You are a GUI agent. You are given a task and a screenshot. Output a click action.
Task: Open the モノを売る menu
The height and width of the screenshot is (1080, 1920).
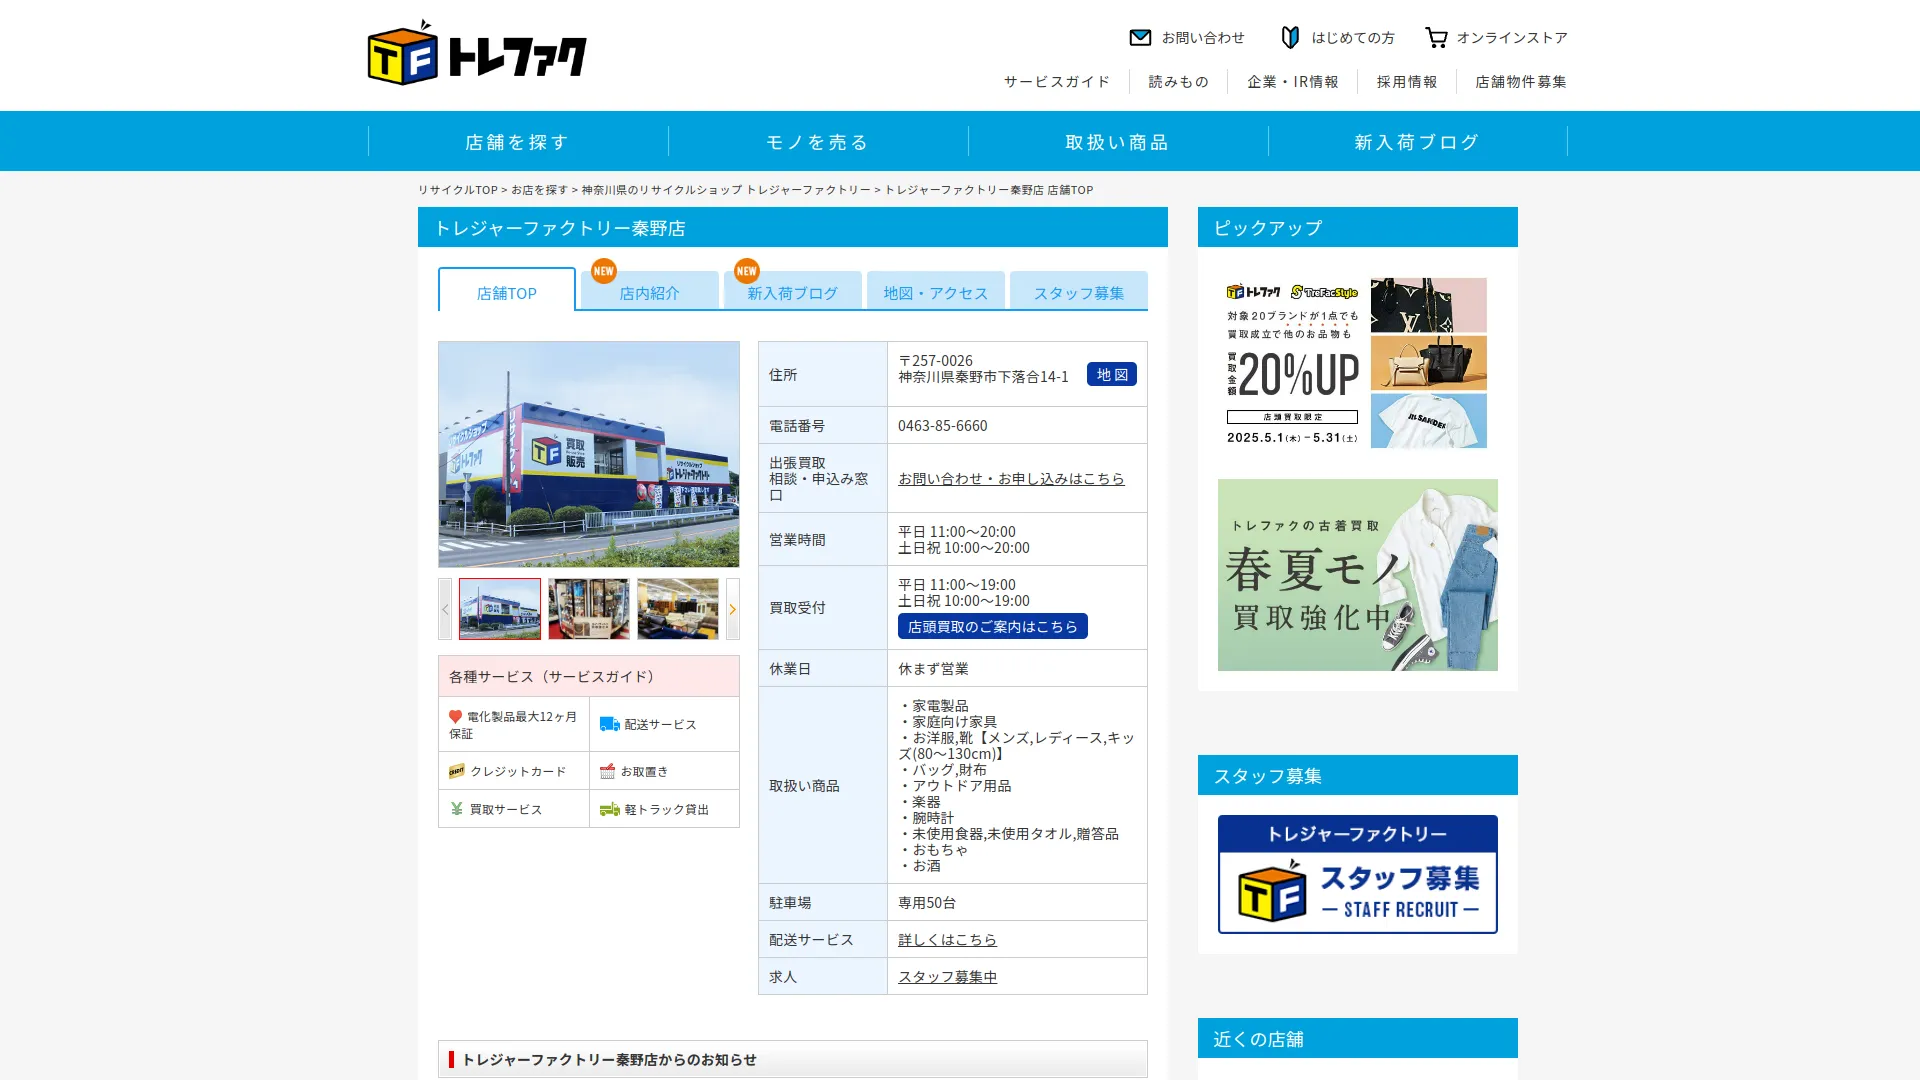click(818, 142)
